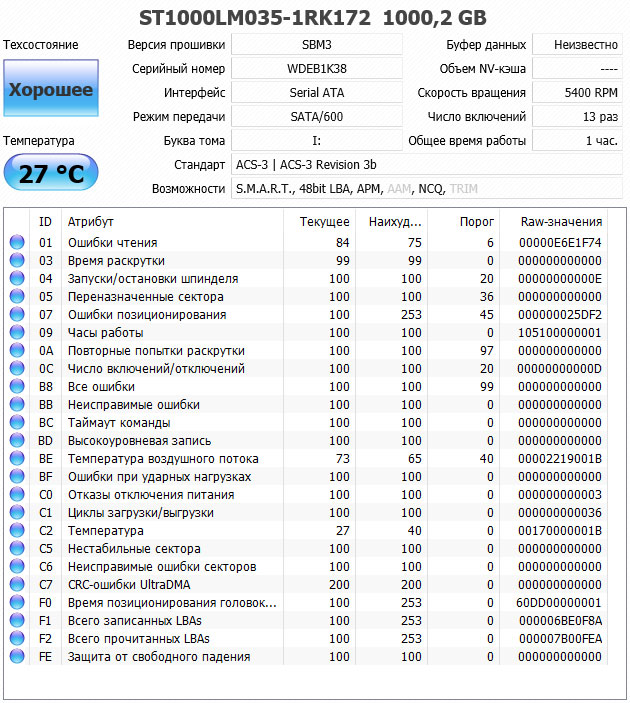Click the status orb for Время раскрутки
630x703 pixels.
click(17, 260)
